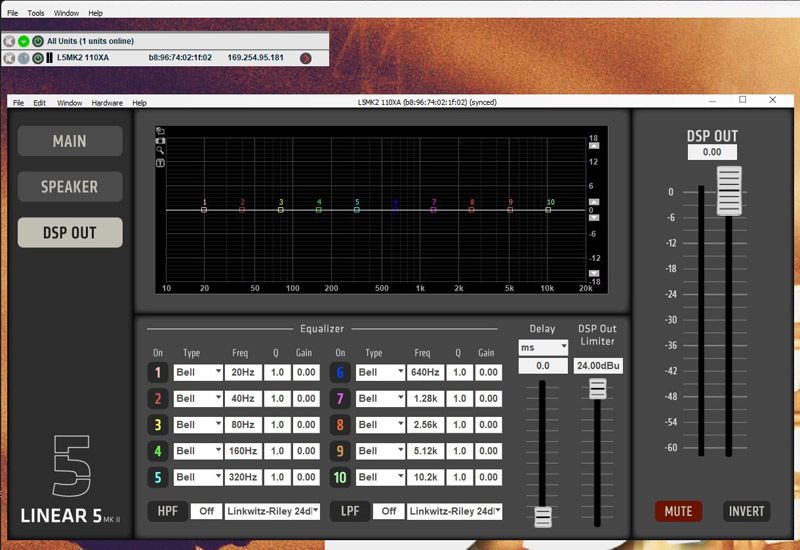Click the power icon on L5MK2 110XA row
The width and height of the screenshot is (800, 550).
click(37, 58)
